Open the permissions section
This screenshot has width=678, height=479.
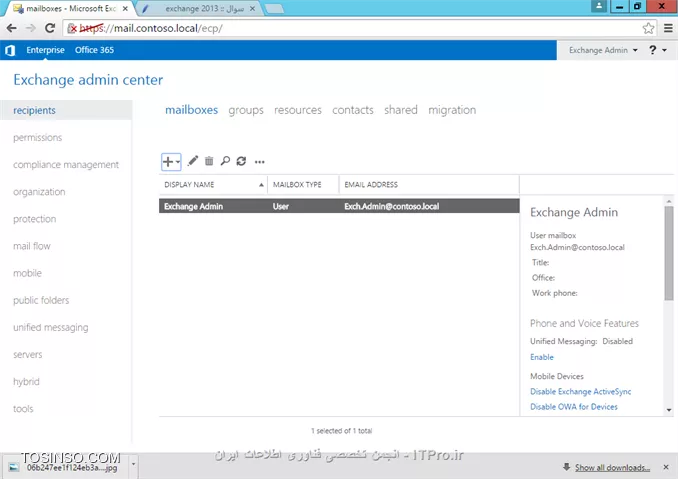click(38, 137)
